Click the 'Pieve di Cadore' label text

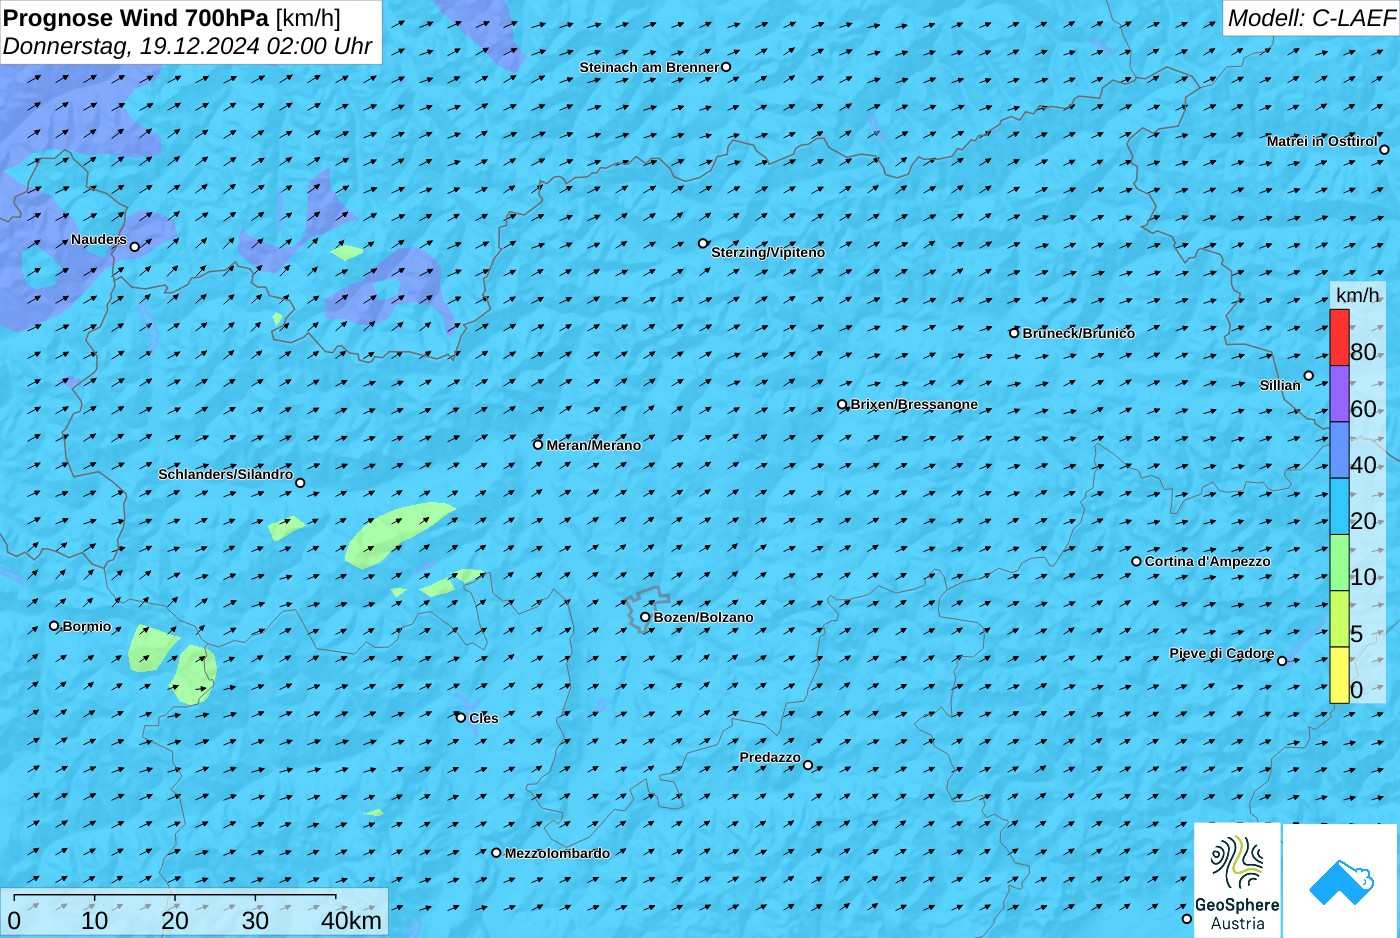pyautogui.click(x=1222, y=653)
